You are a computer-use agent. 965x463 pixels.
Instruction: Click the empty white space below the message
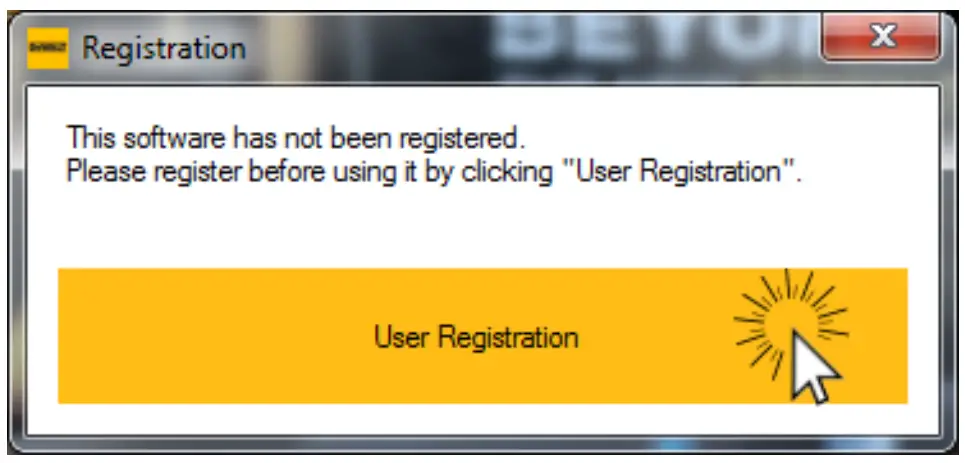482,228
